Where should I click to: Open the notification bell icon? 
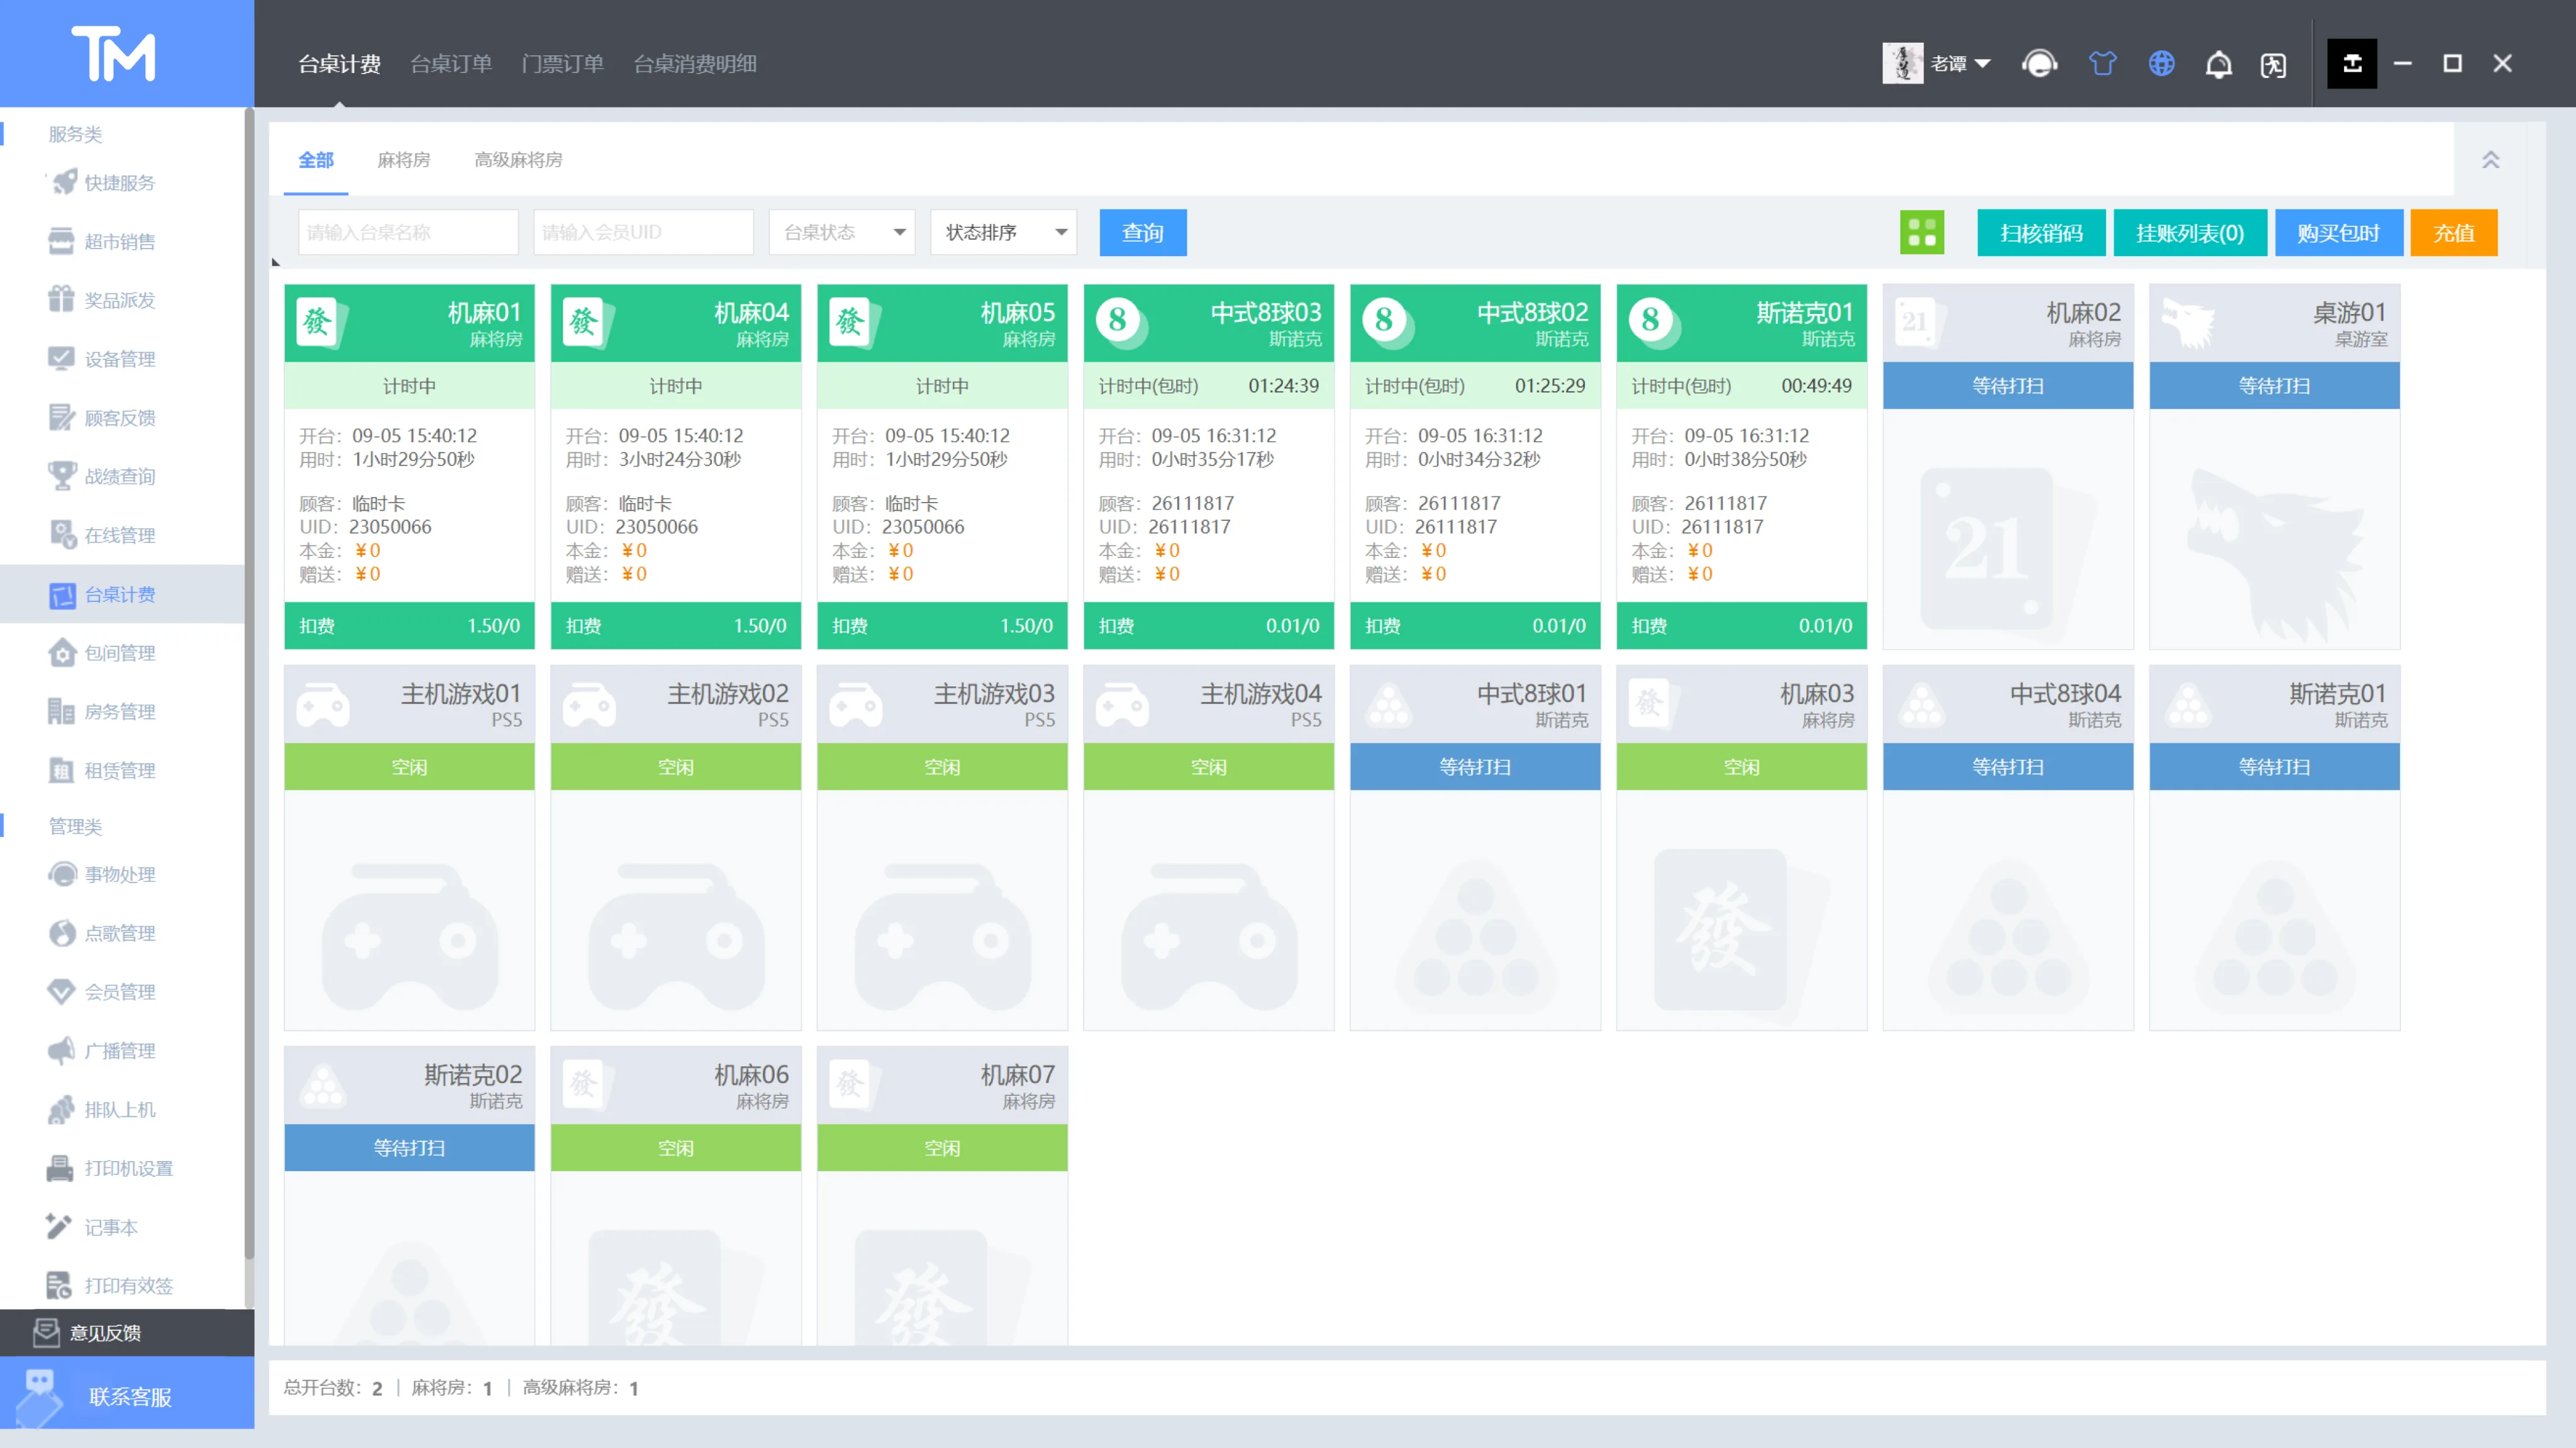2218,65
